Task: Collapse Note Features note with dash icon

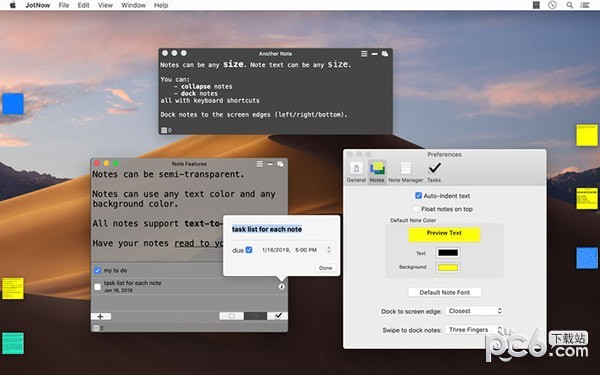Action: pos(270,164)
